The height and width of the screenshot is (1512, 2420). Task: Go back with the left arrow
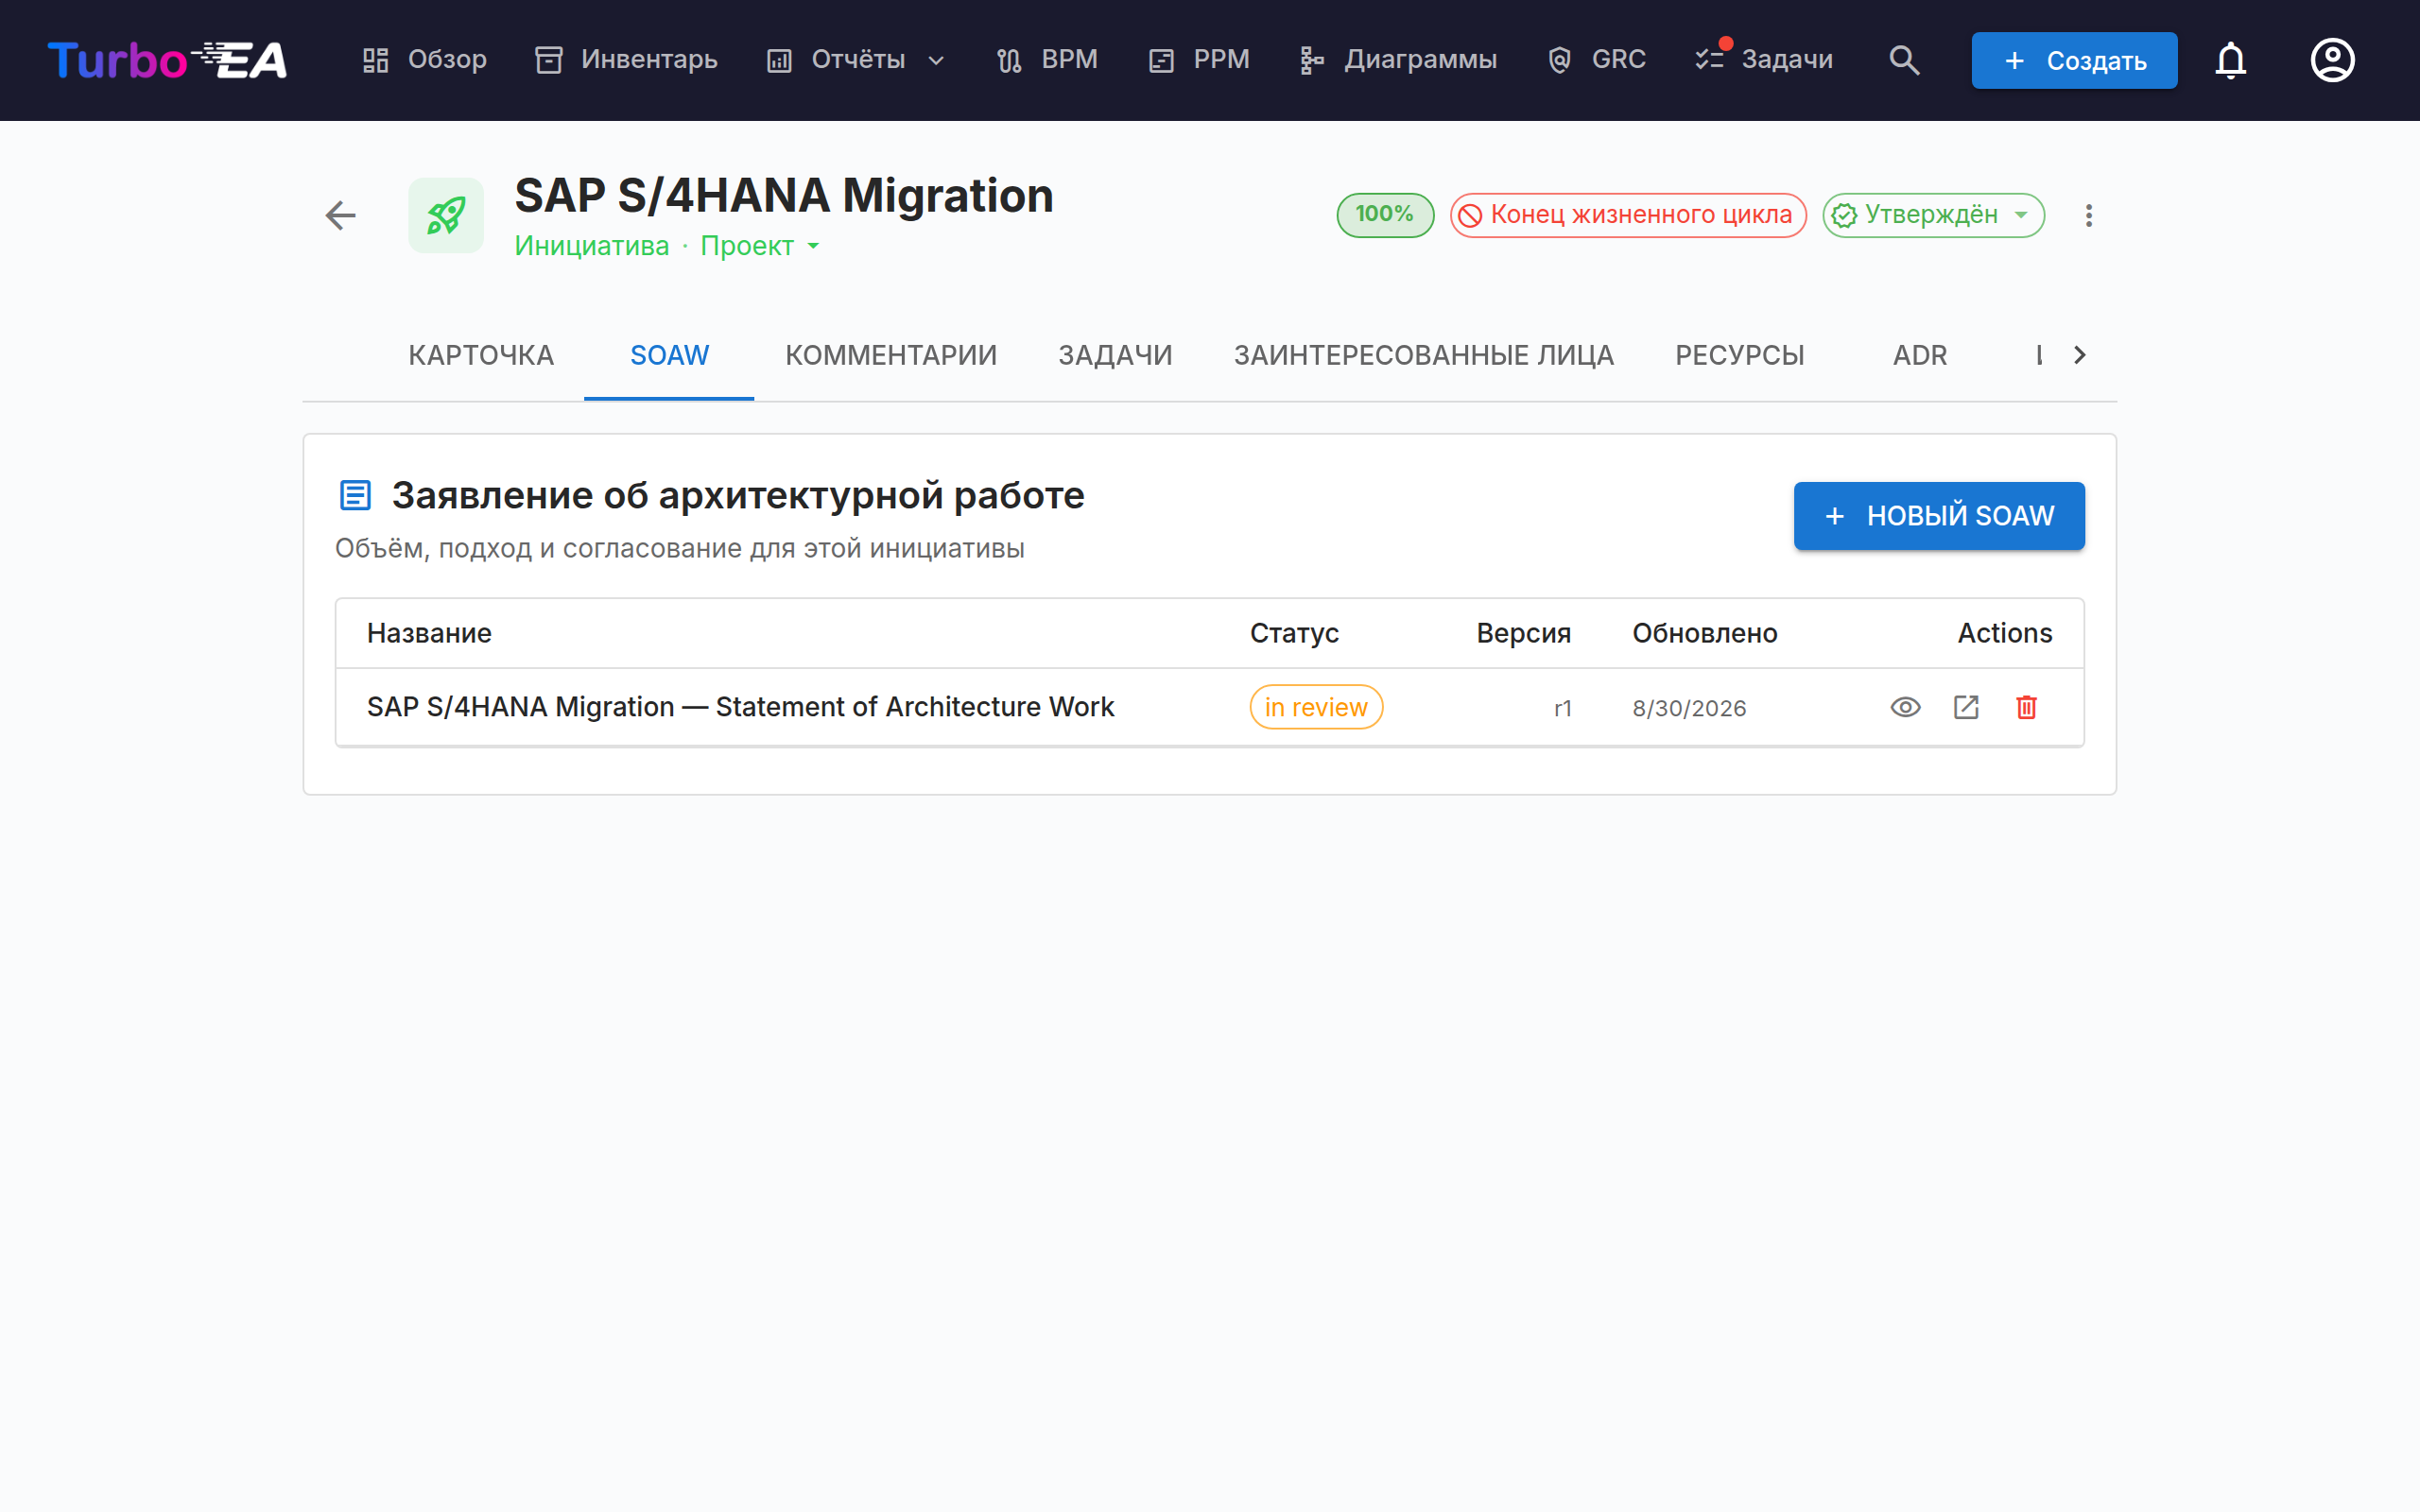(x=341, y=215)
